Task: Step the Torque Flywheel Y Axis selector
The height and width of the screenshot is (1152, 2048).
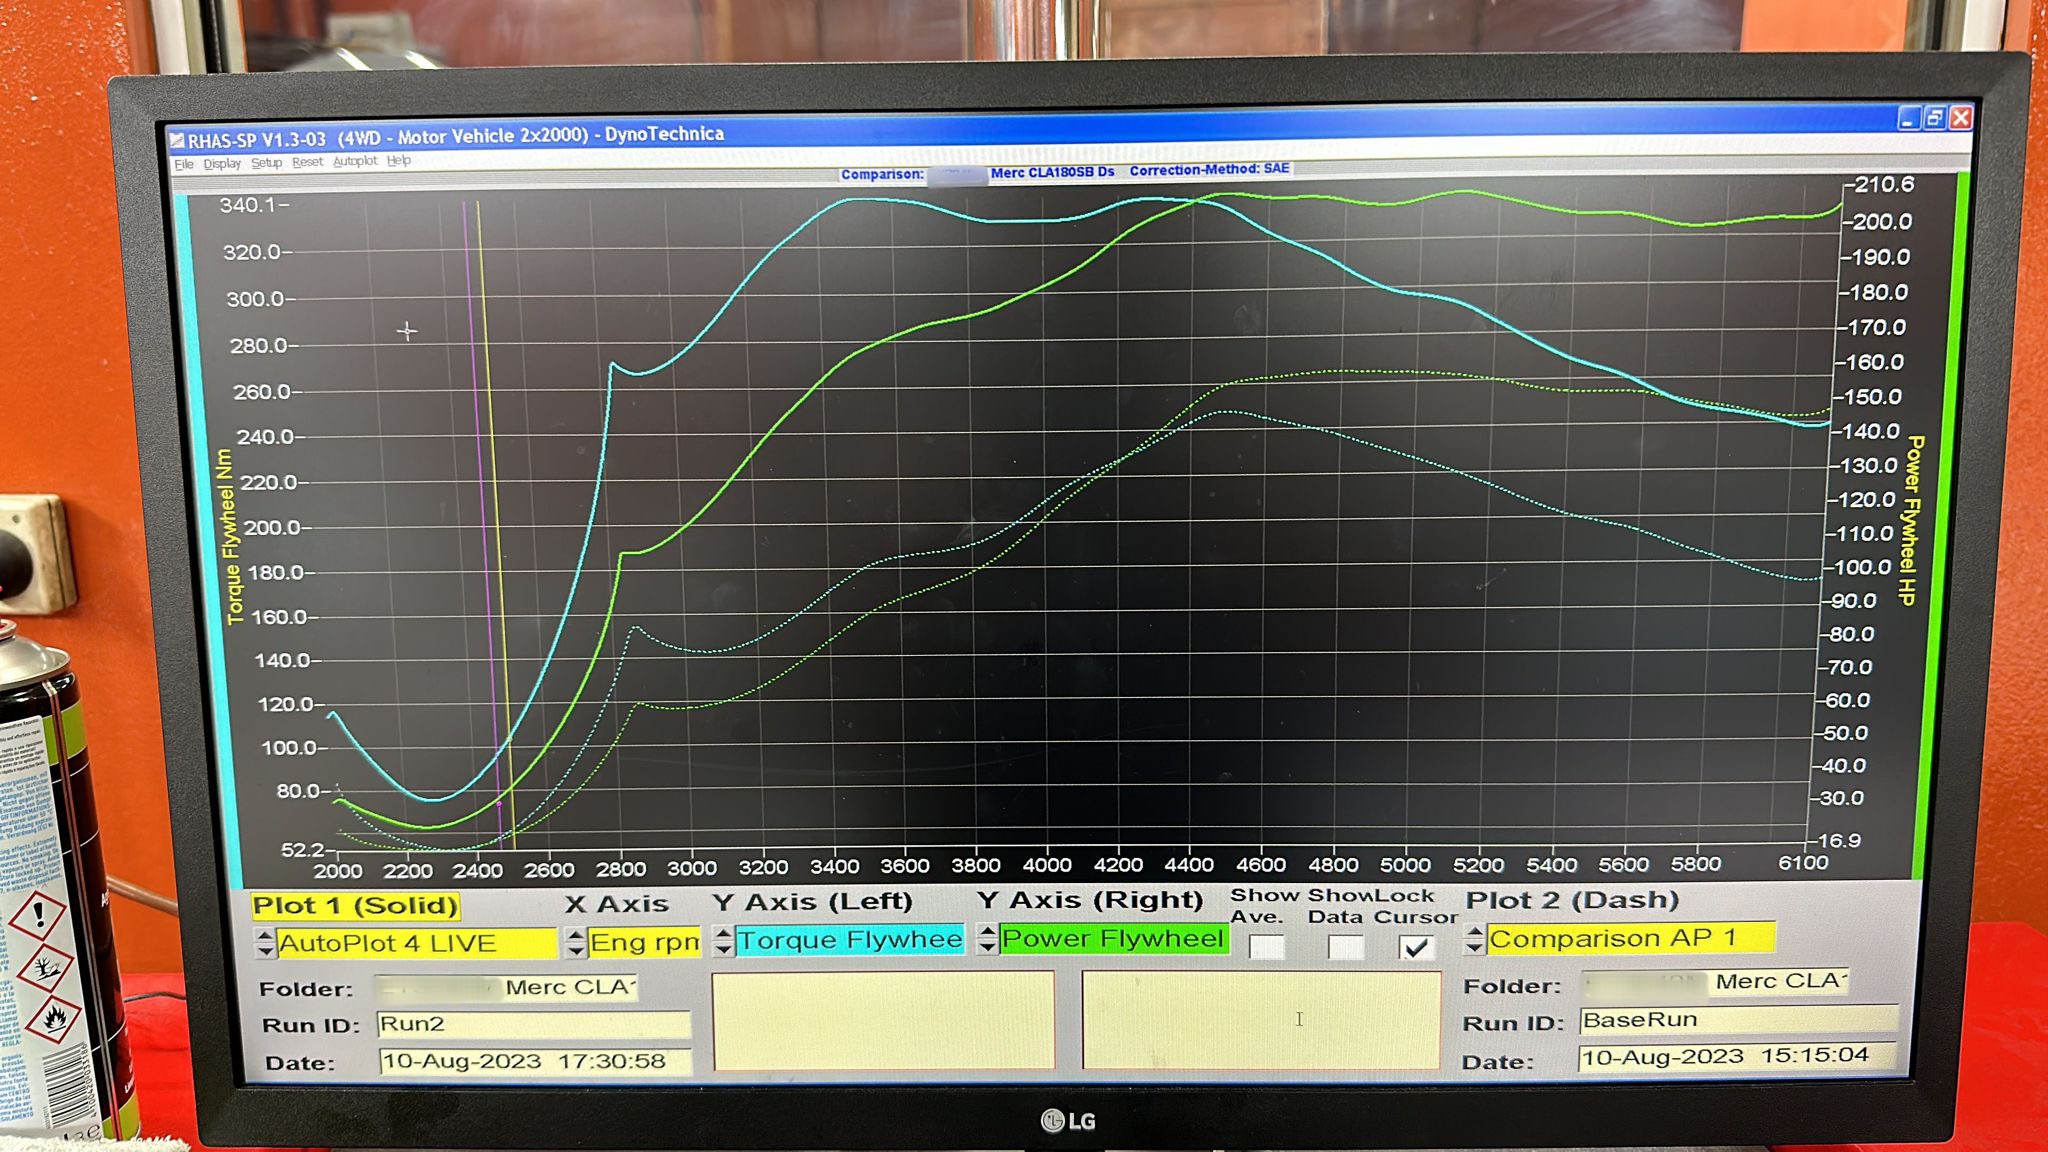Action: click(x=723, y=940)
